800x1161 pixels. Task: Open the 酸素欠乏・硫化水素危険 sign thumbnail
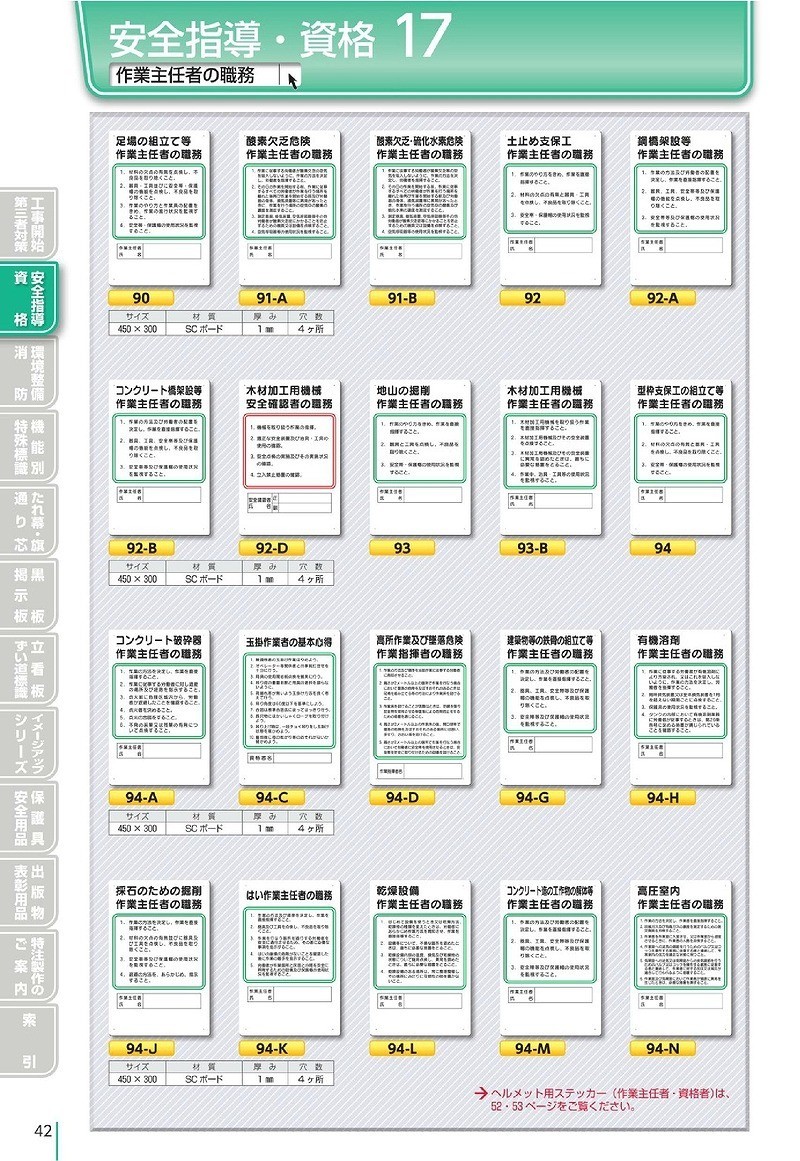[420, 207]
